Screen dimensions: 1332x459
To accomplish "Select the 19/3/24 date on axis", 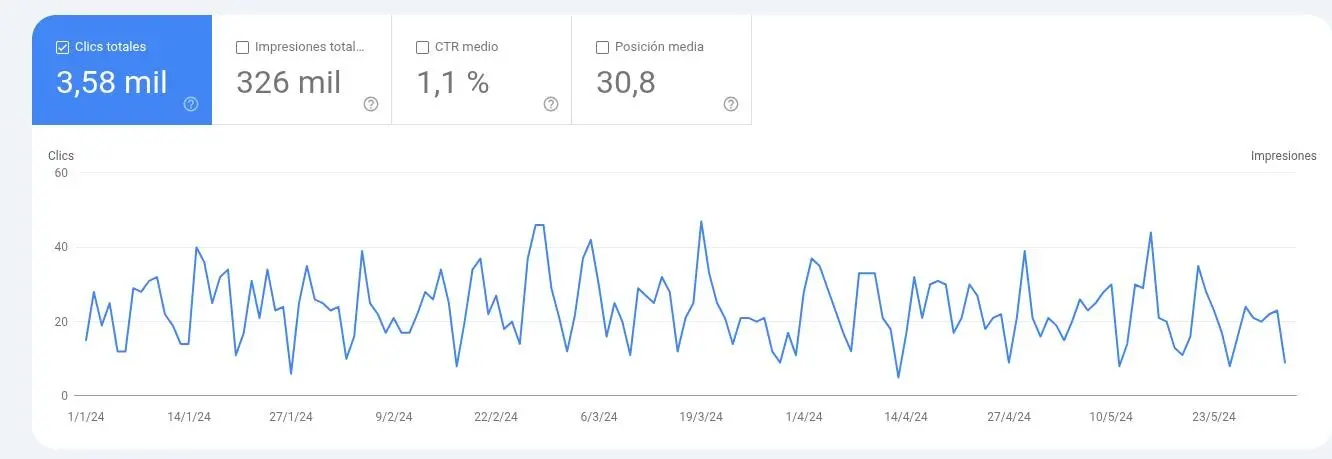I will point(700,417).
